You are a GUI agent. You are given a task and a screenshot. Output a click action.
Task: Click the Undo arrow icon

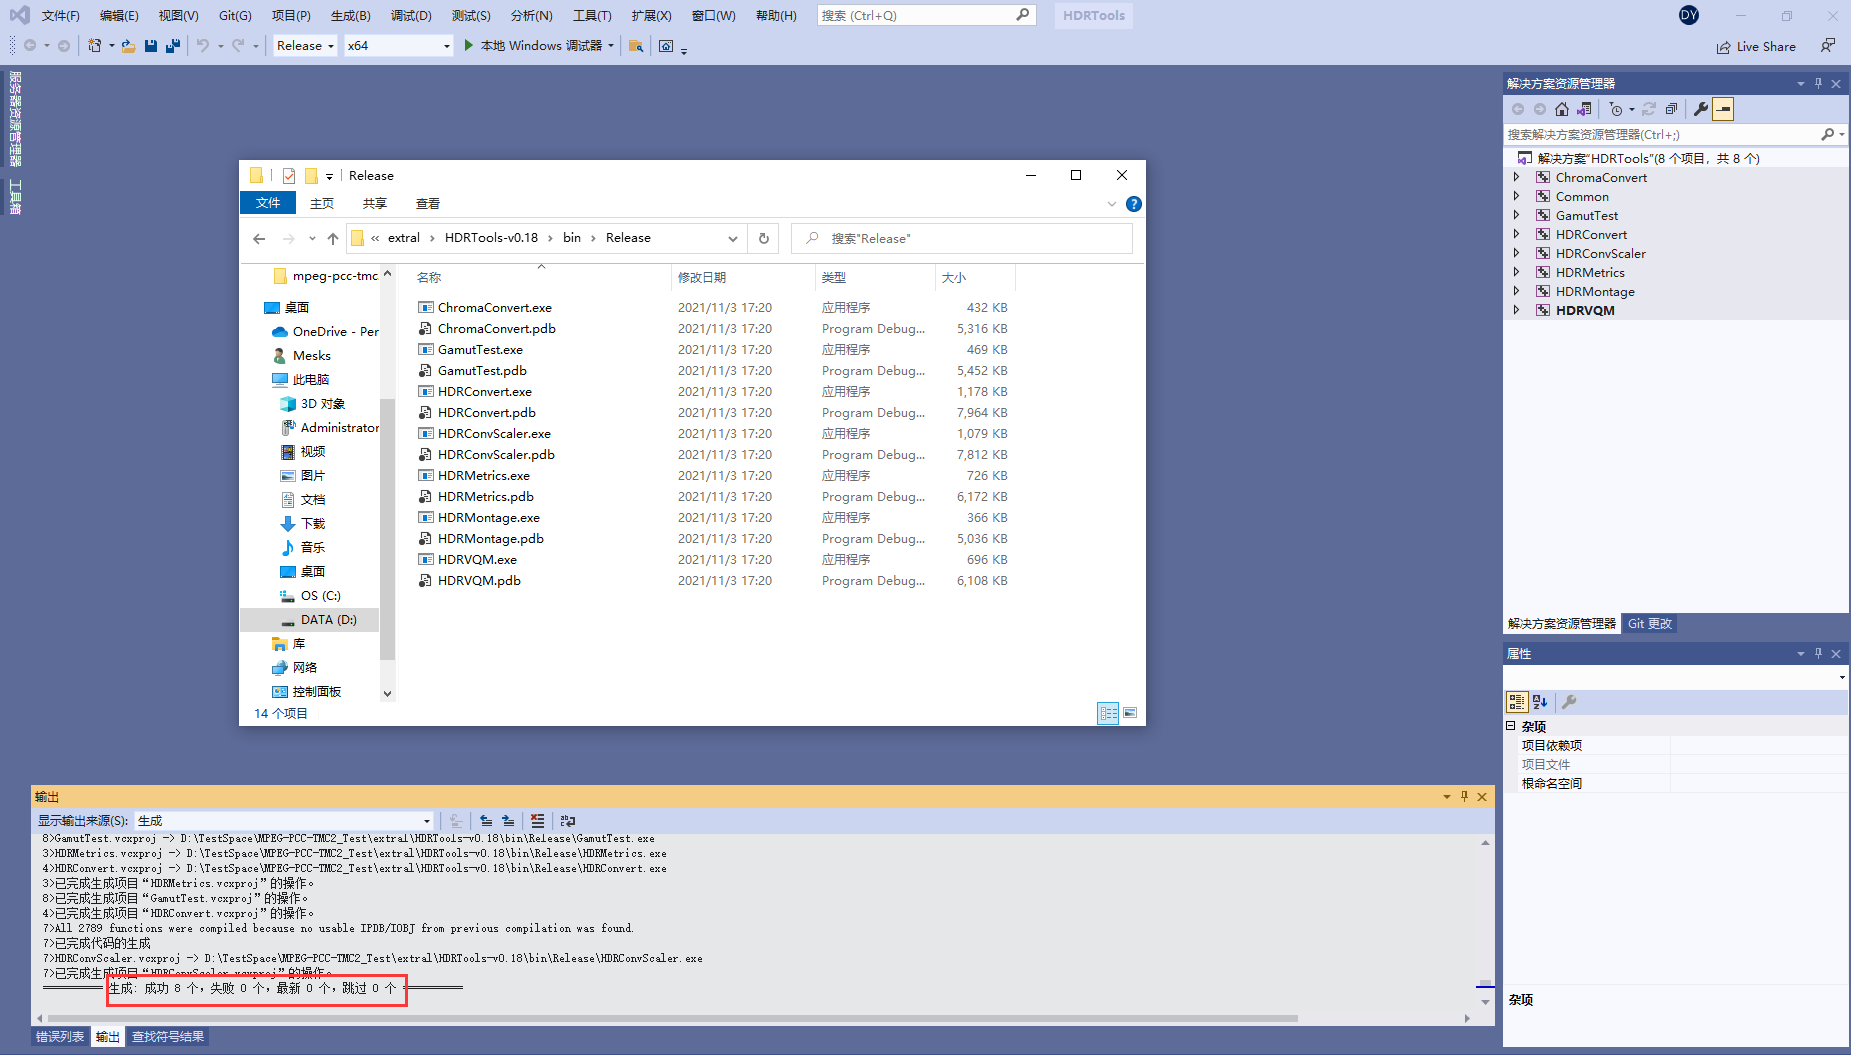pyautogui.click(x=203, y=45)
